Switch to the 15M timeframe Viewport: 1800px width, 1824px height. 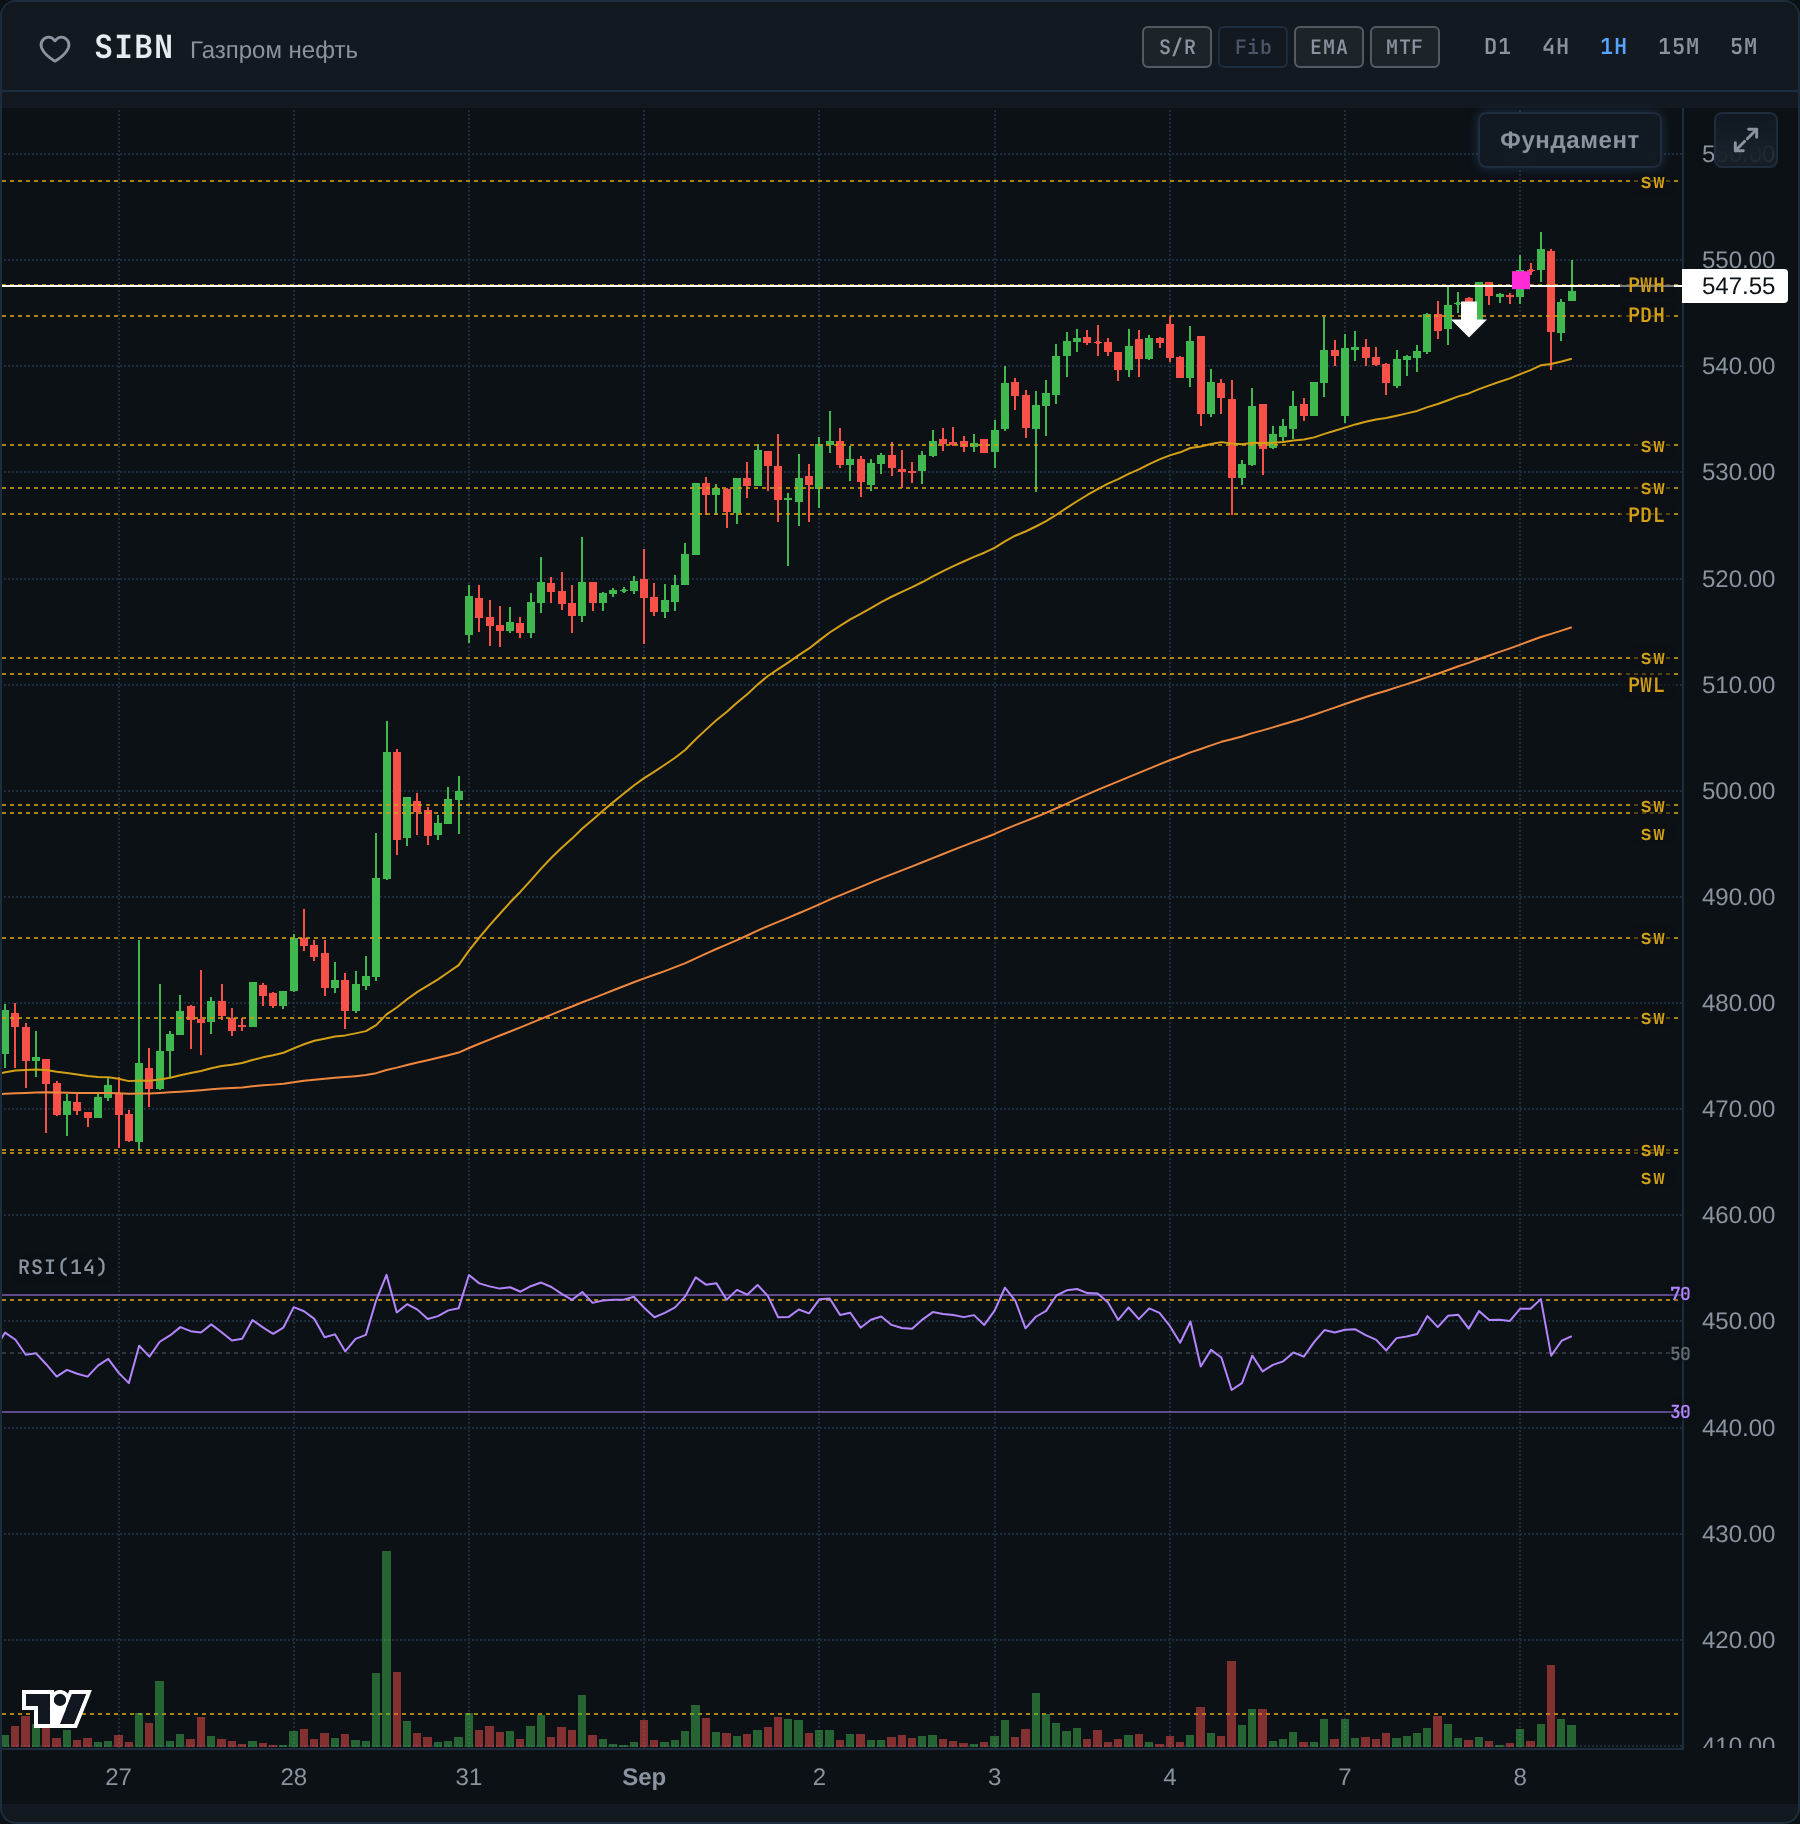(1678, 47)
